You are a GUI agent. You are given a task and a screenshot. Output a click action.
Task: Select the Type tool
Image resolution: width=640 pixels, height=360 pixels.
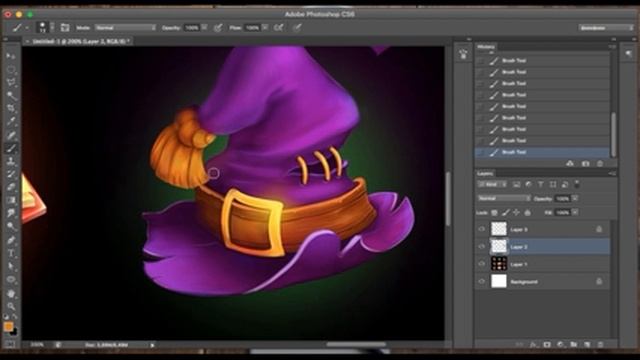point(11,253)
